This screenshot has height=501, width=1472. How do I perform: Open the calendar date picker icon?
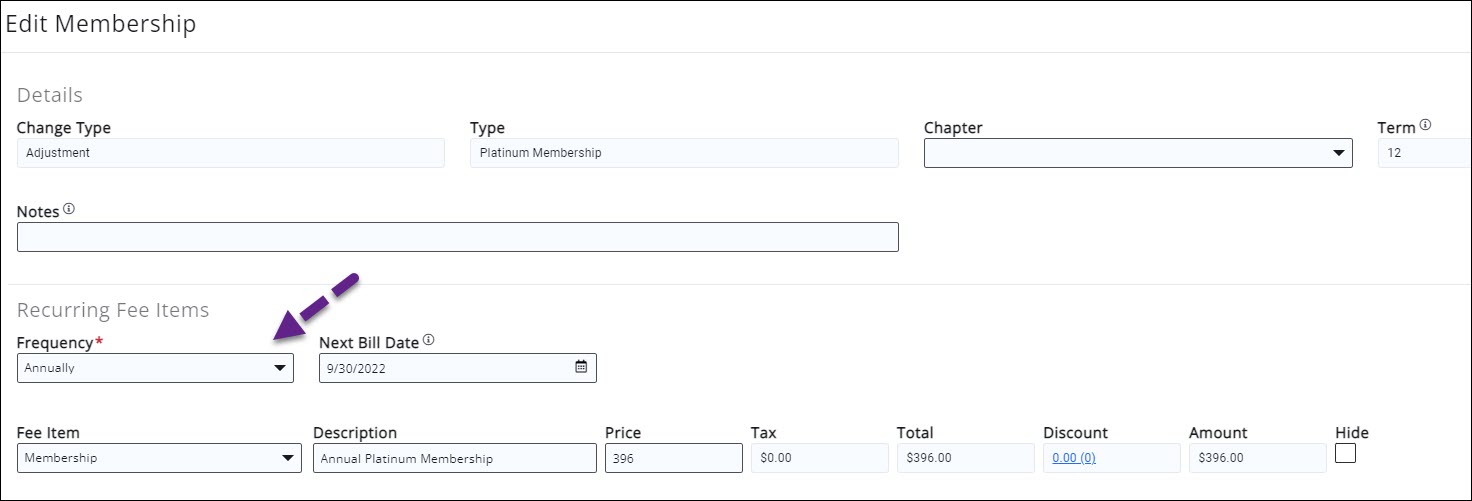point(581,367)
